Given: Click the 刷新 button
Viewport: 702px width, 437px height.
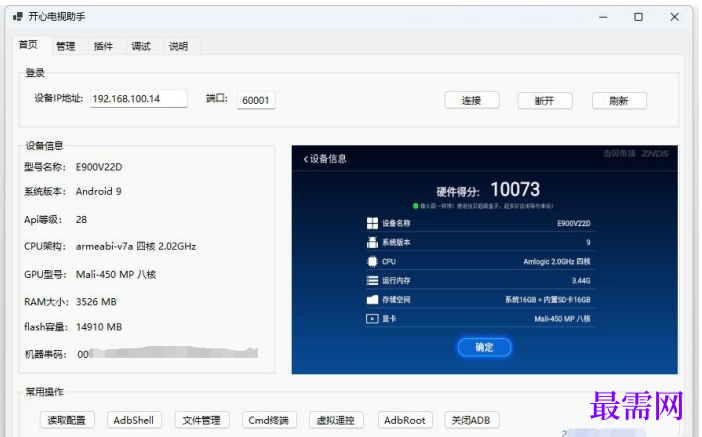Looking at the screenshot, I should click(x=619, y=100).
